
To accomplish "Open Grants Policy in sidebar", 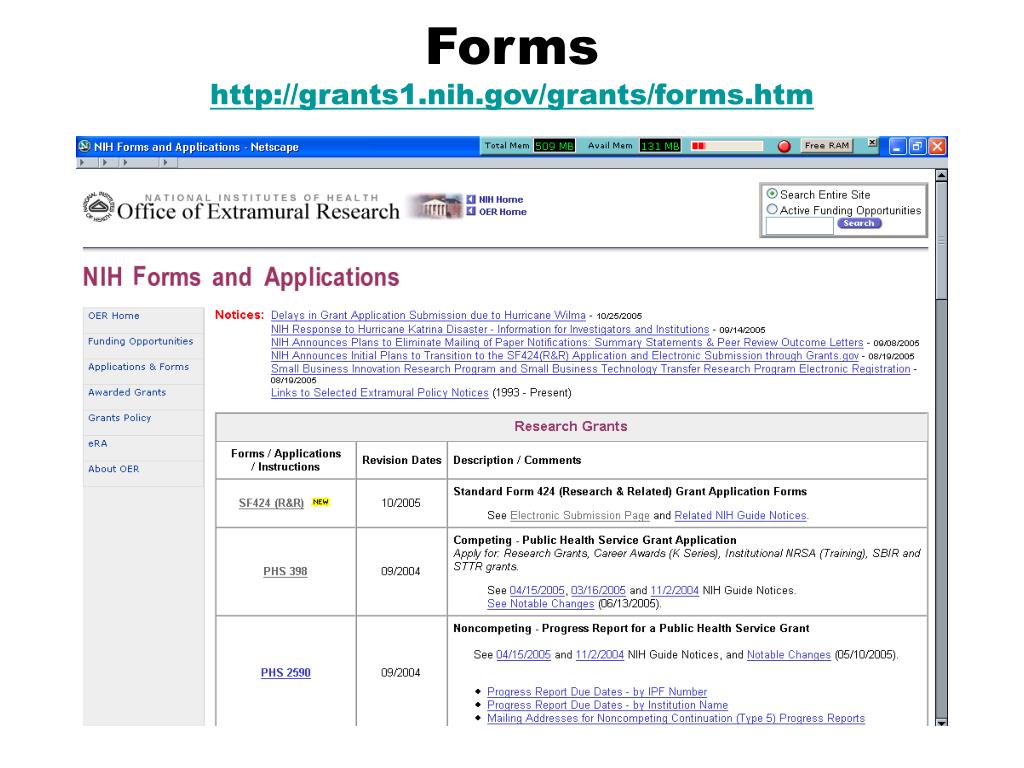I will point(120,417).
